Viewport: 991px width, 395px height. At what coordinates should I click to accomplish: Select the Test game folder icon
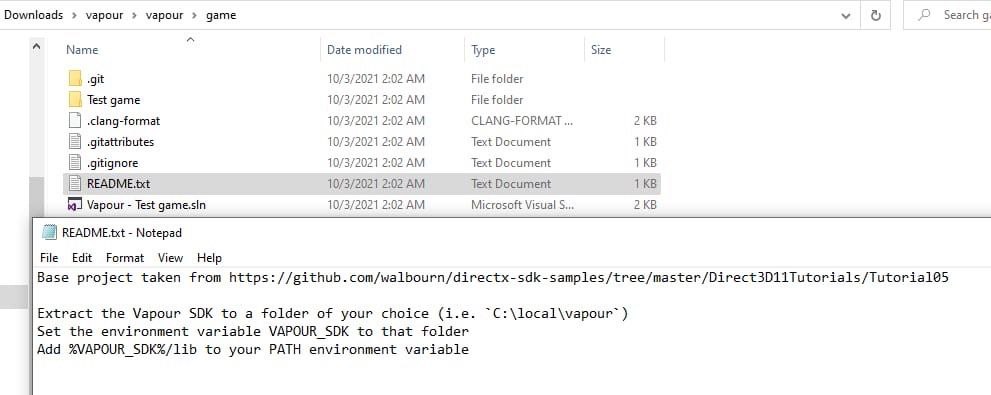[75, 100]
